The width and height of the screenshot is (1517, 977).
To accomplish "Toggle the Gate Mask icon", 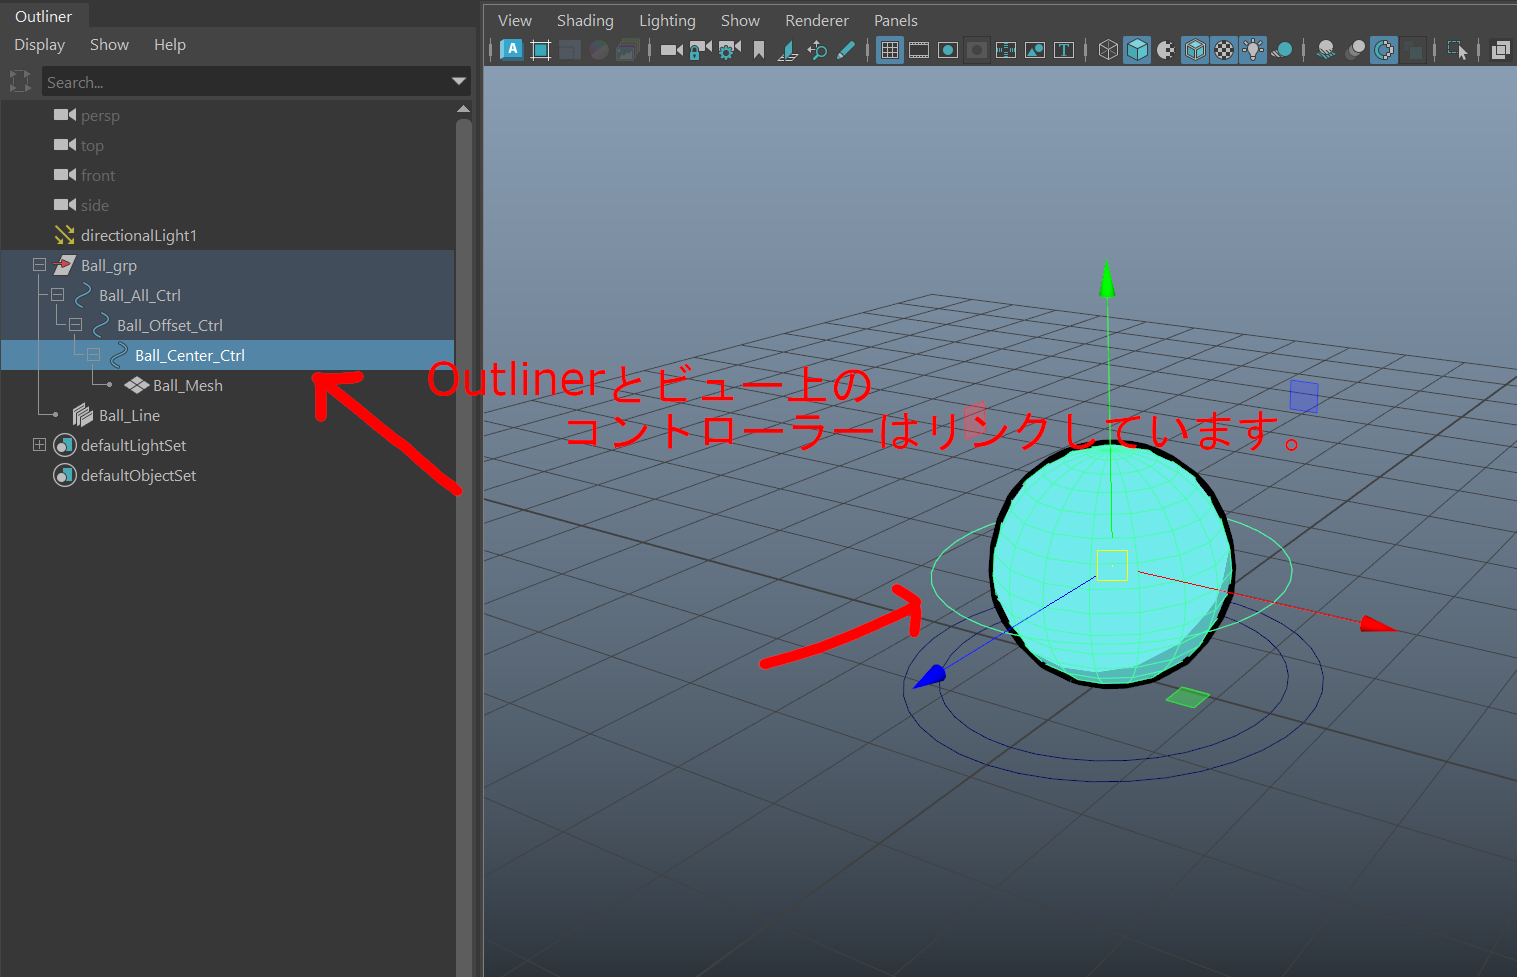I will [977, 50].
